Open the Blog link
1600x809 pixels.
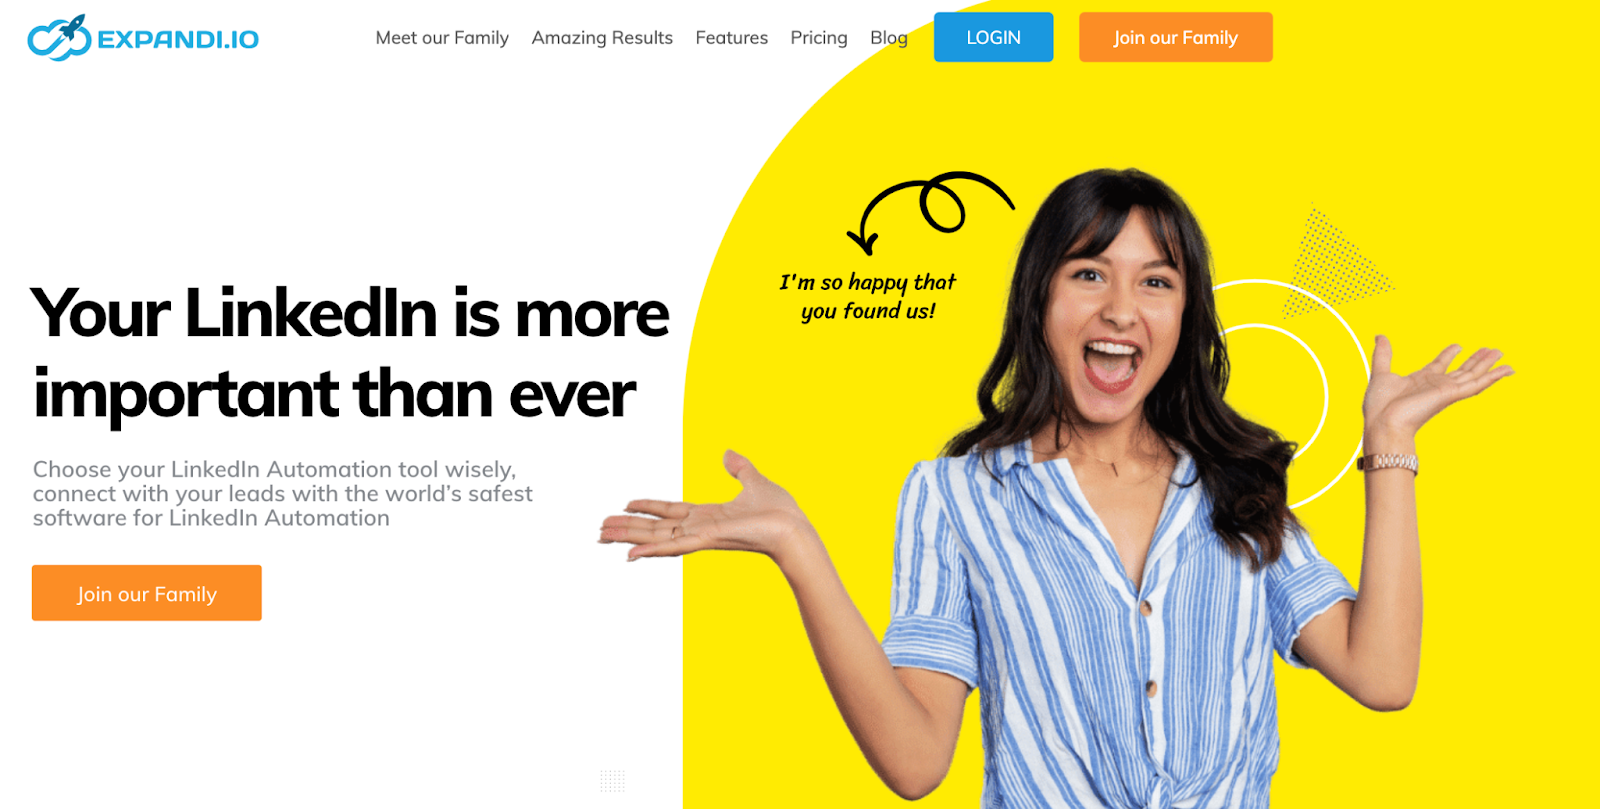coord(889,38)
